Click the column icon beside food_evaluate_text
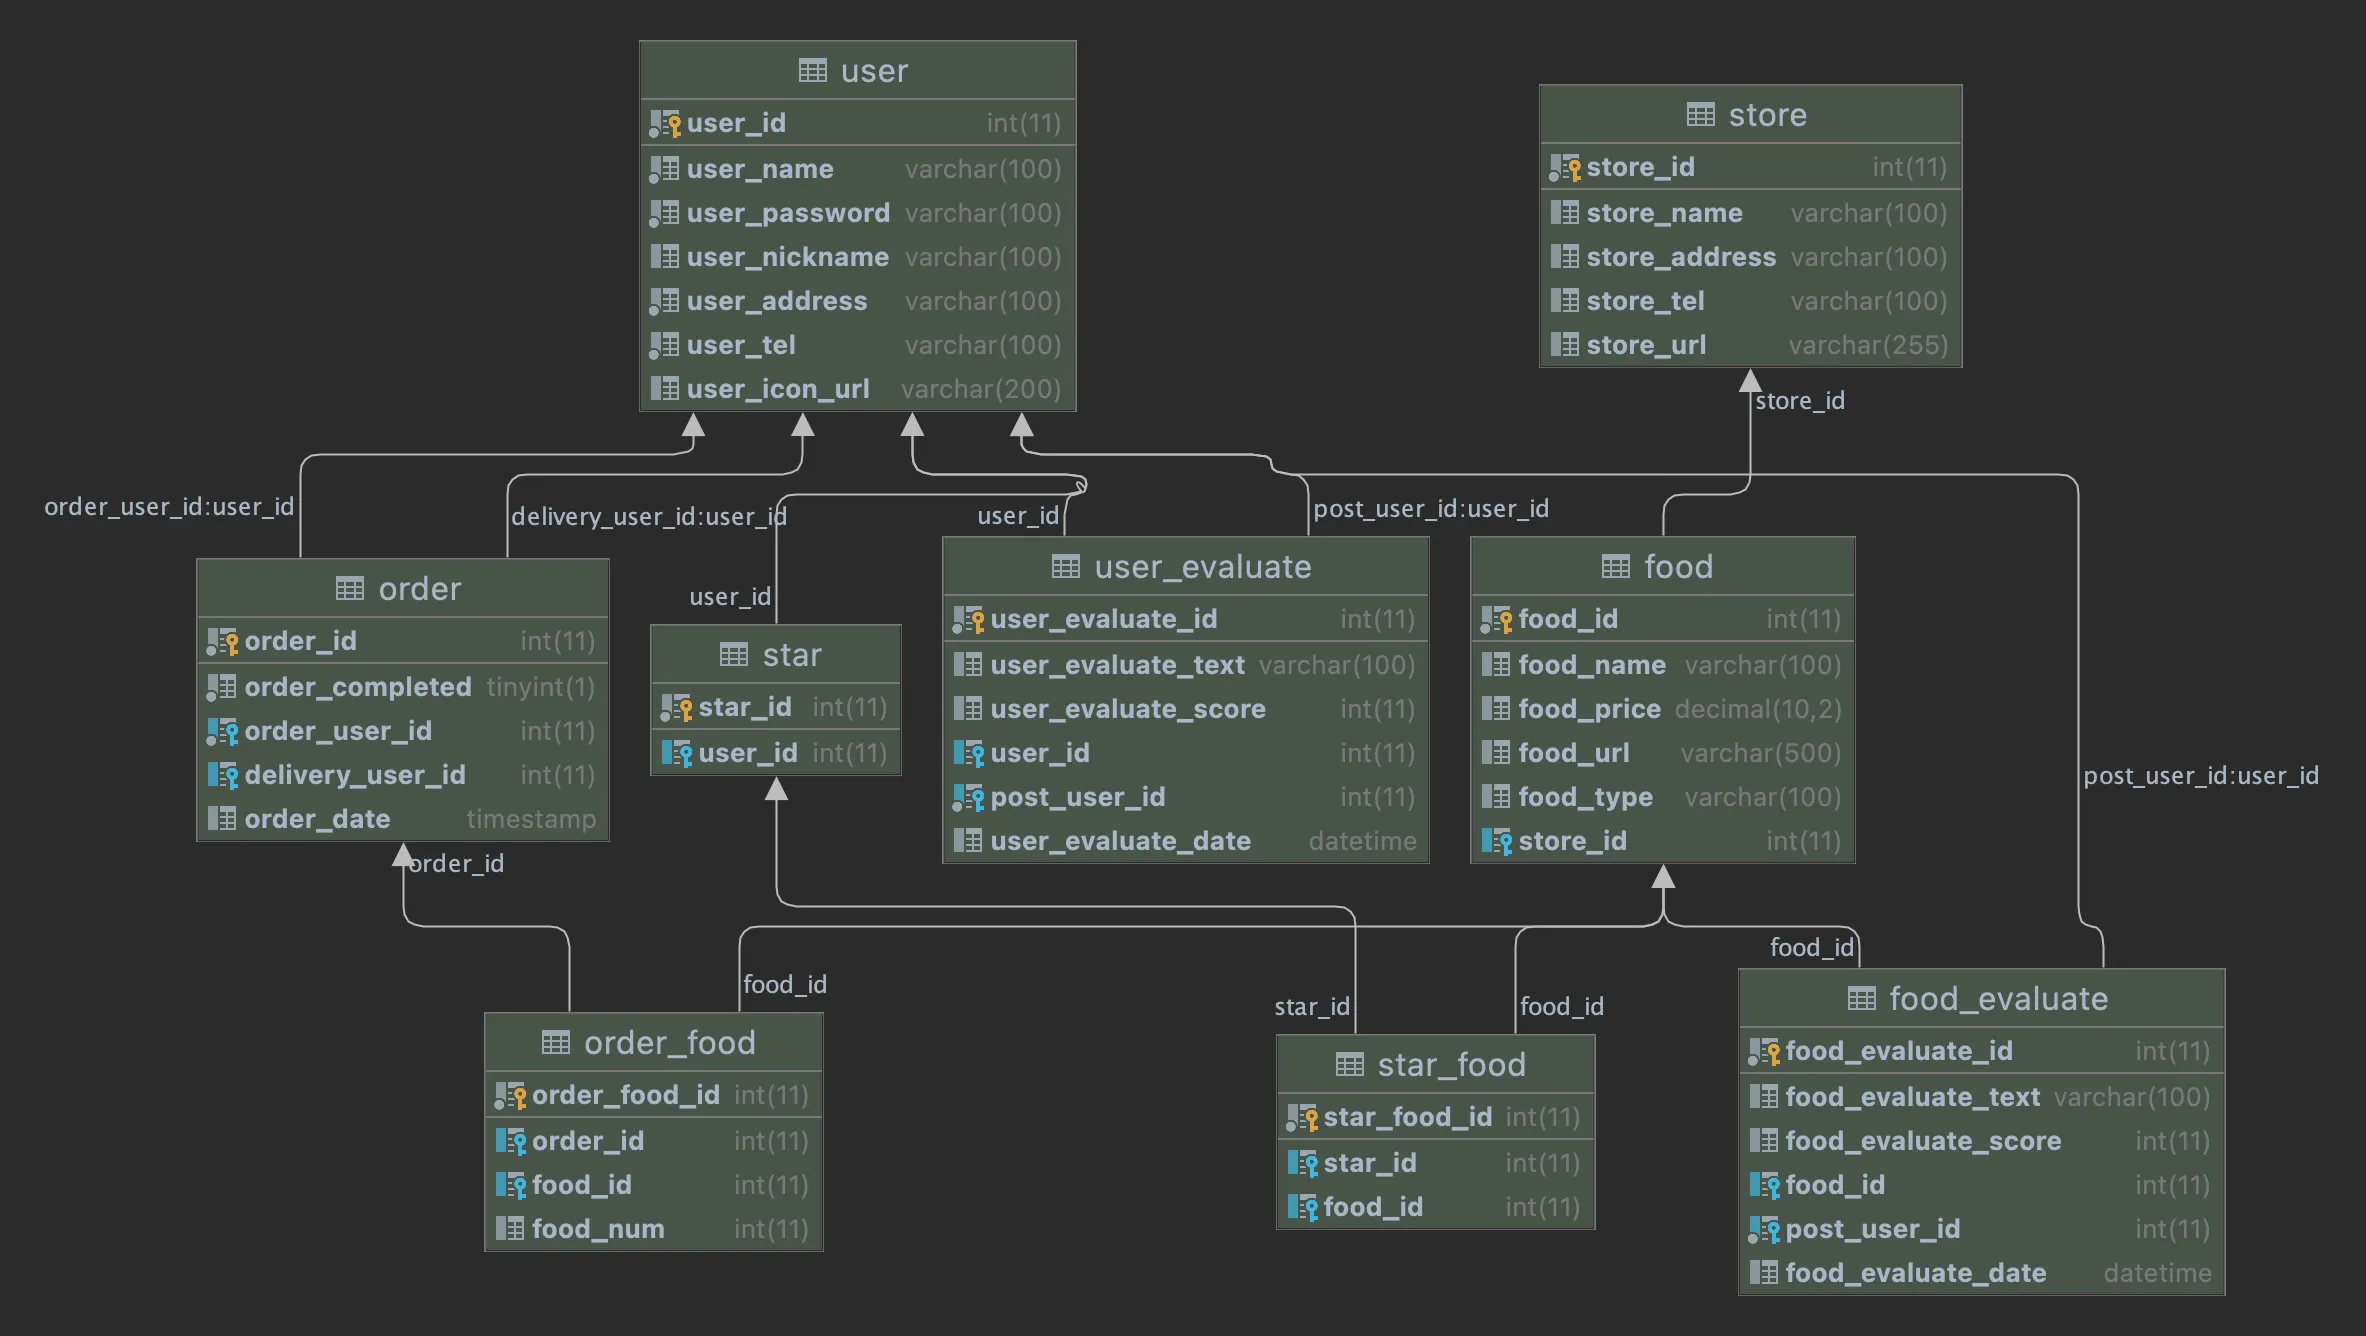 (x=1763, y=1097)
